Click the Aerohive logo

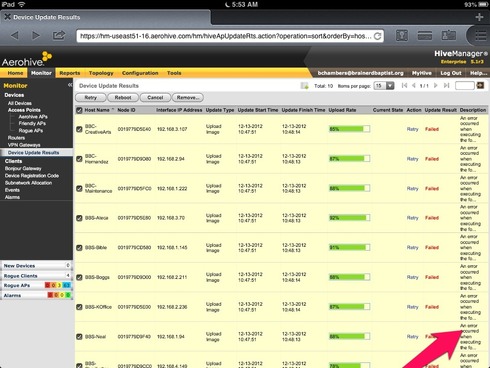coord(27,59)
